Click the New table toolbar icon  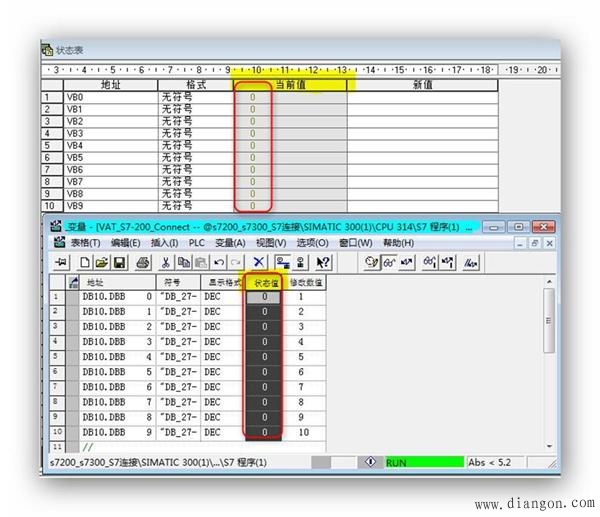point(85,262)
